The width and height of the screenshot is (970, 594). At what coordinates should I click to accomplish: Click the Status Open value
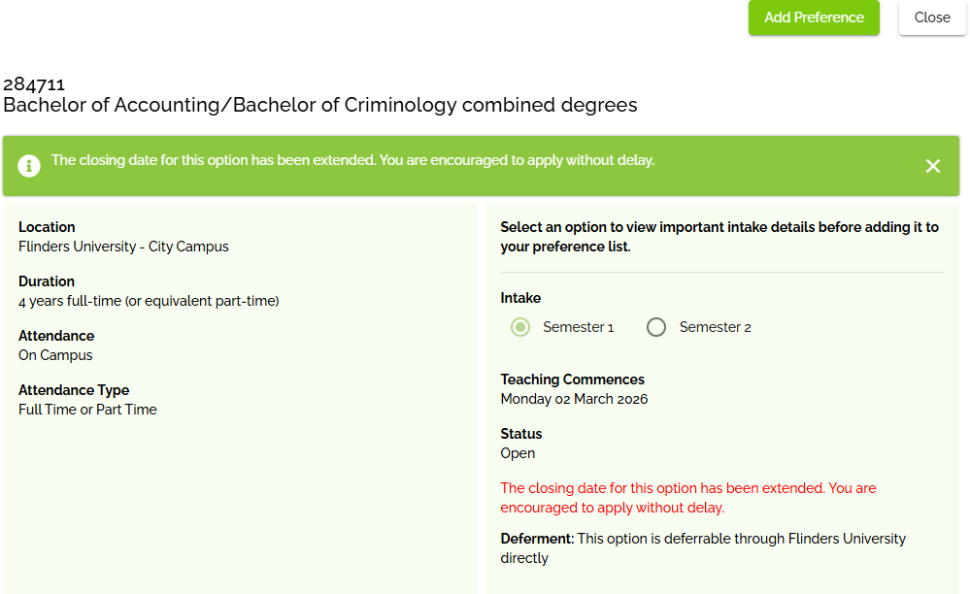tap(517, 453)
